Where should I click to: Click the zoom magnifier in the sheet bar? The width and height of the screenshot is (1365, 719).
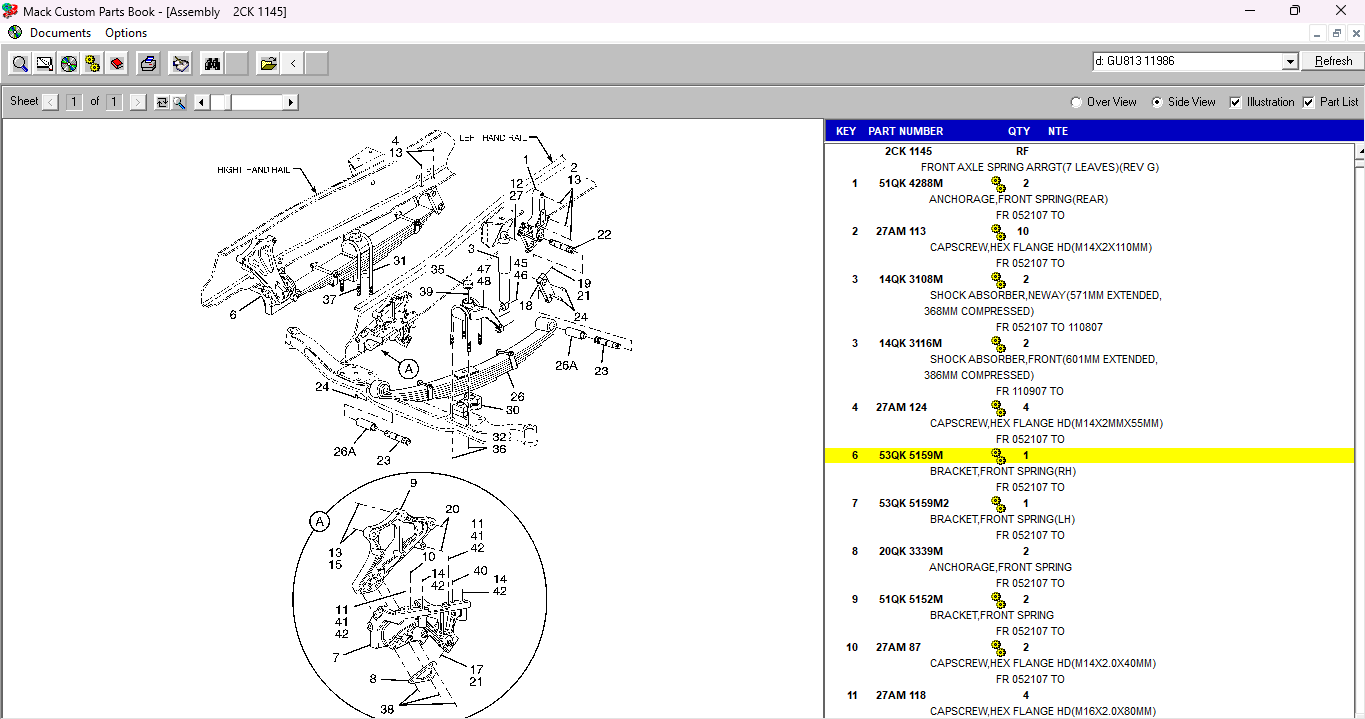click(178, 102)
